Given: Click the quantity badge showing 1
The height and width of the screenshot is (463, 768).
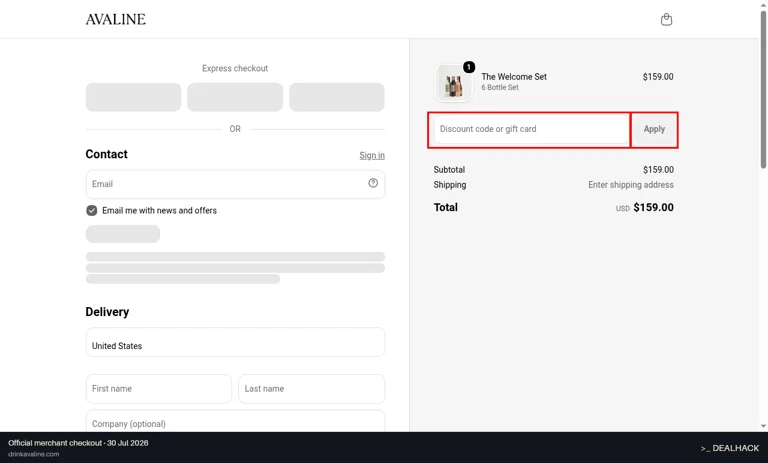Looking at the screenshot, I should pyautogui.click(x=469, y=67).
